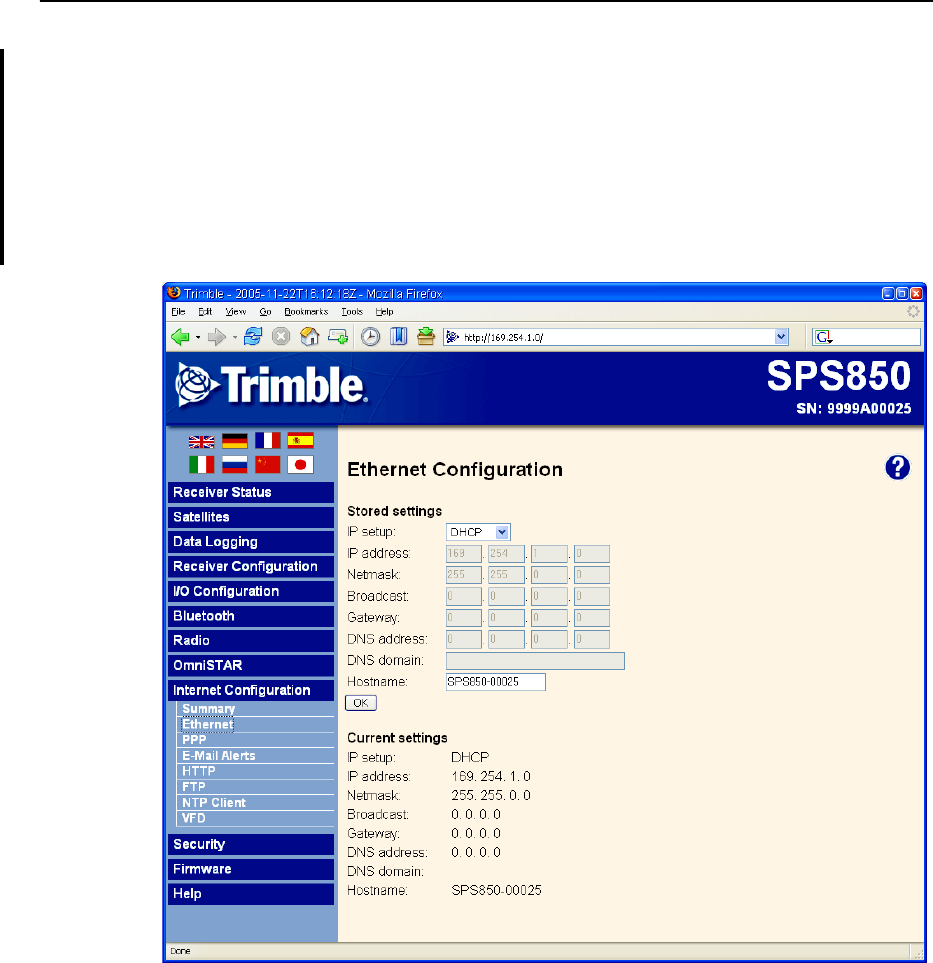The height and width of the screenshot is (963, 933).
Task: Open I/O Configuration section
Action: [251, 591]
